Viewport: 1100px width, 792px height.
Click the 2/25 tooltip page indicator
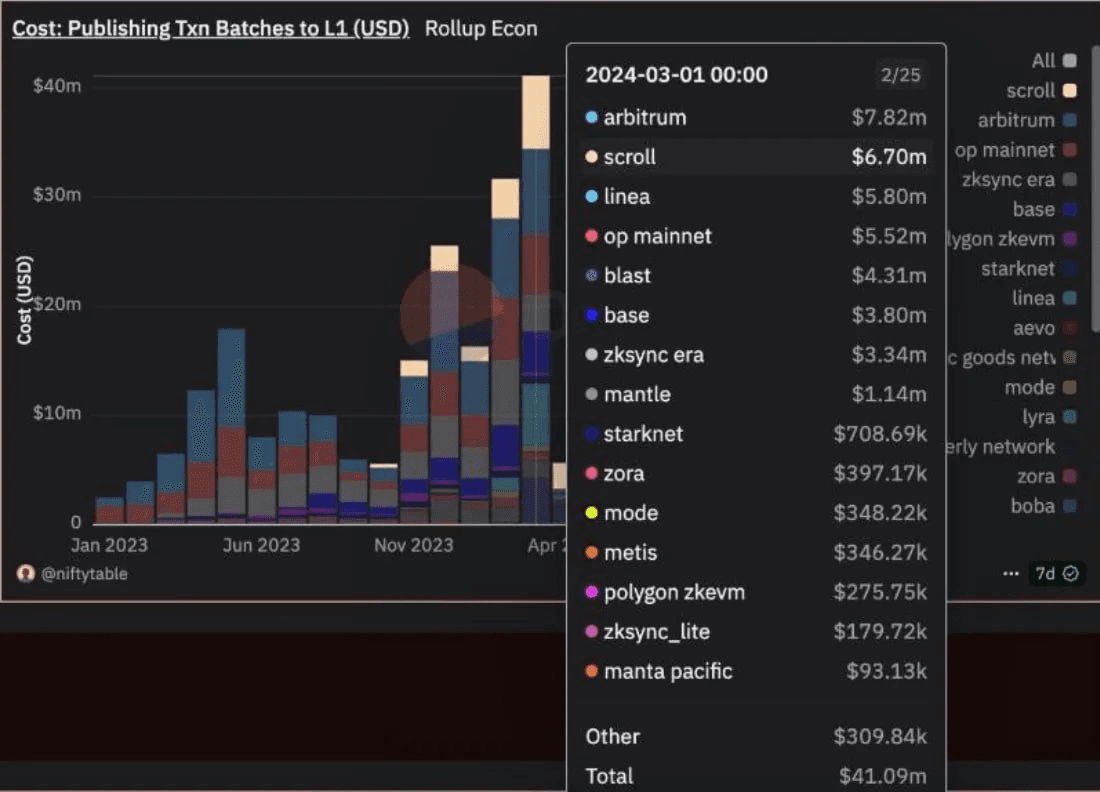902,76
